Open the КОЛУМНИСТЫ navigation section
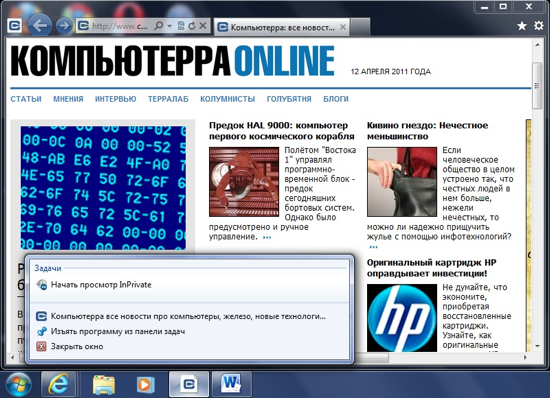550x398 pixels. point(228,99)
